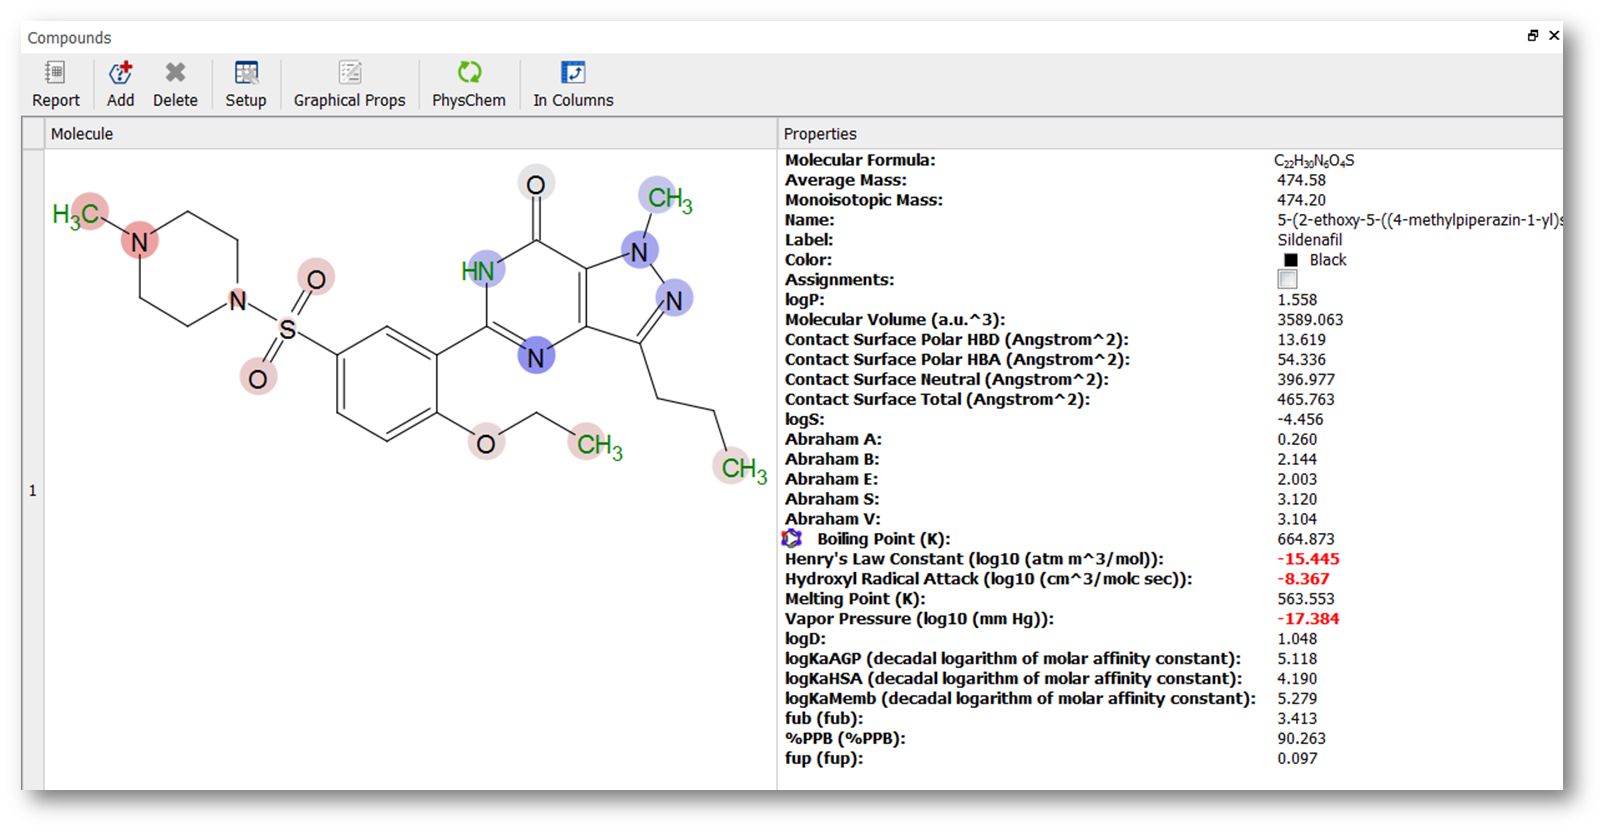Run PhysChem property calculation

468,74
